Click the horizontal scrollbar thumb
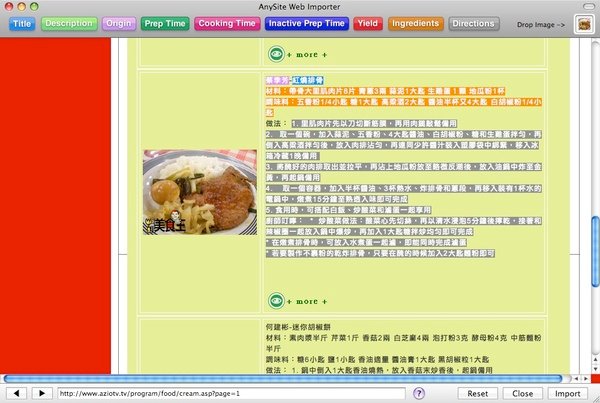This screenshot has height=403, width=600. (x=282, y=379)
